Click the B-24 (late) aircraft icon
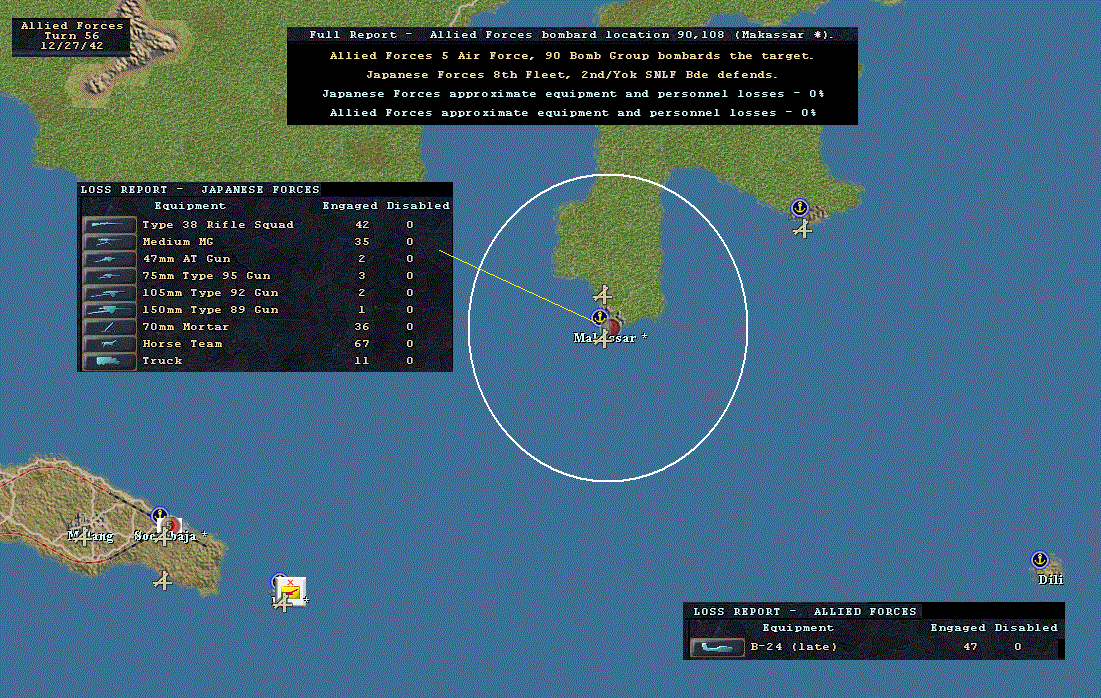This screenshot has height=698, width=1101. click(x=717, y=647)
